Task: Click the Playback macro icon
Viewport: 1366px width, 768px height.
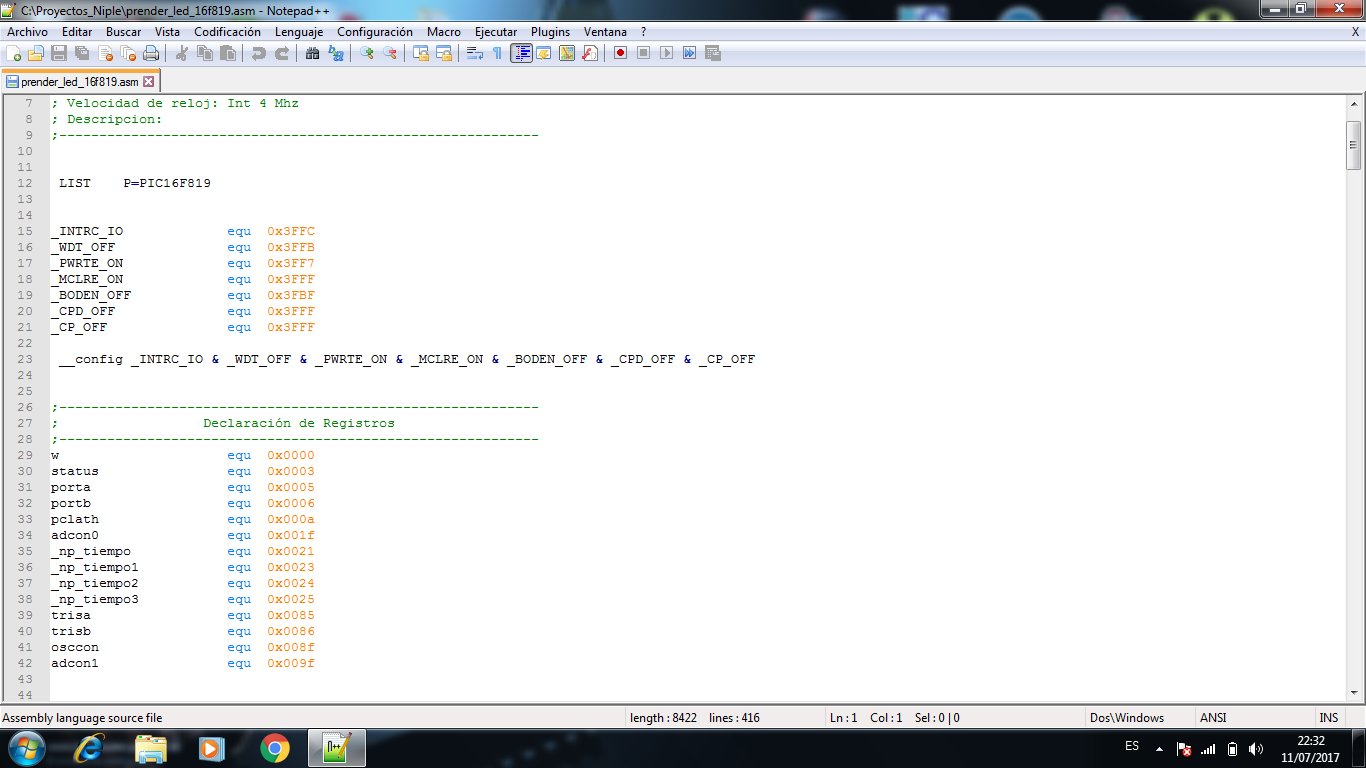Action: coord(667,53)
